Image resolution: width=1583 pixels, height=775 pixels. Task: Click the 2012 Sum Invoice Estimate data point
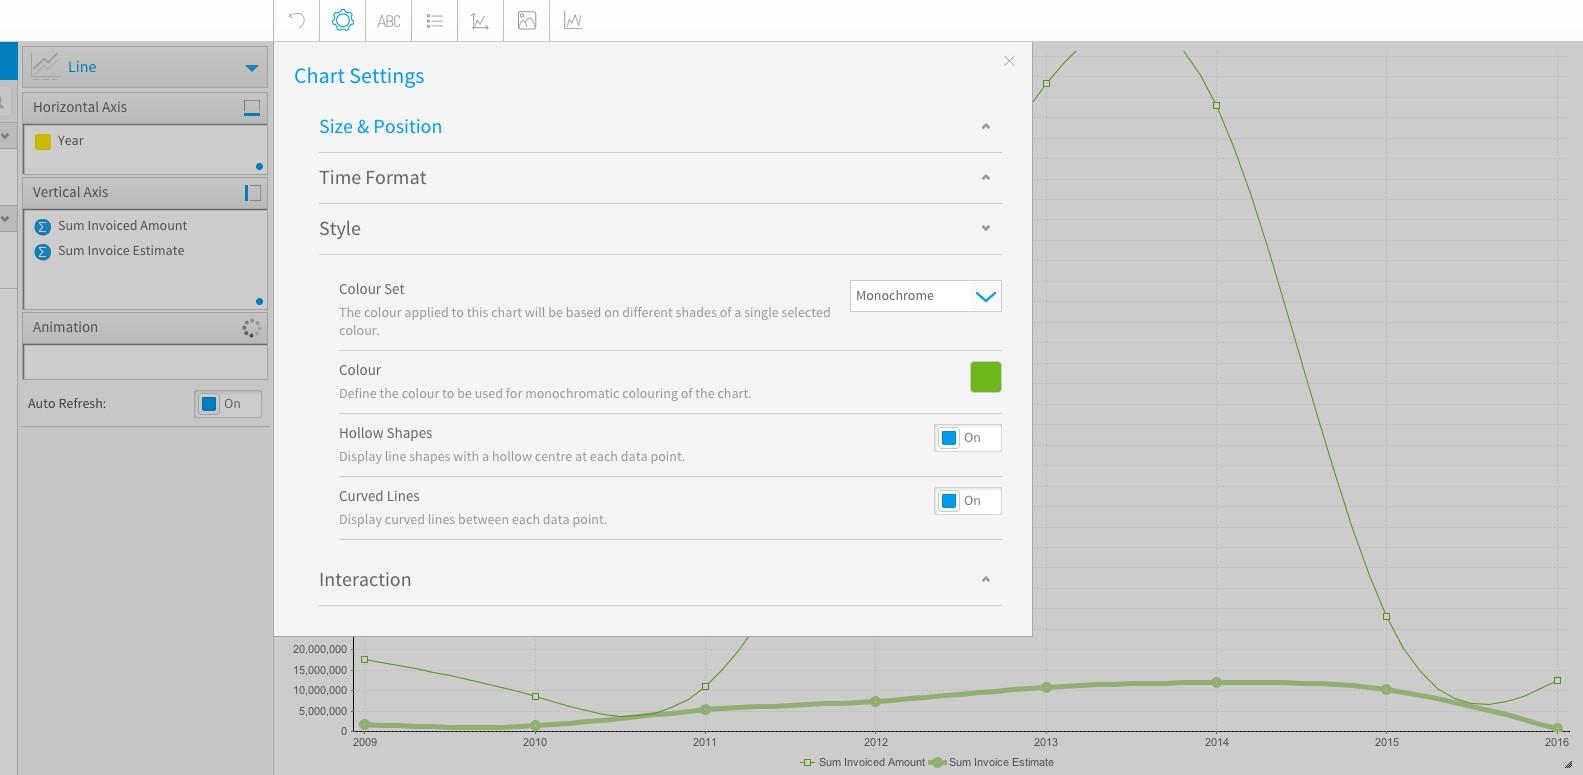coord(876,702)
